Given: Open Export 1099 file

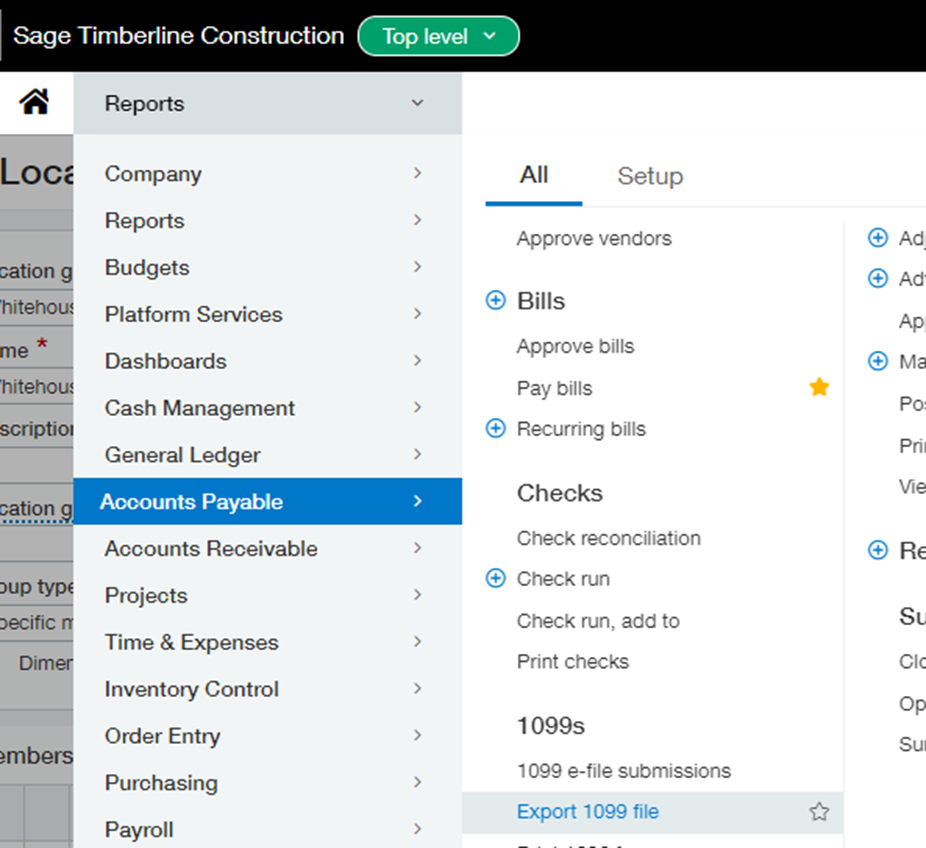Looking at the screenshot, I should pos(588,811).
